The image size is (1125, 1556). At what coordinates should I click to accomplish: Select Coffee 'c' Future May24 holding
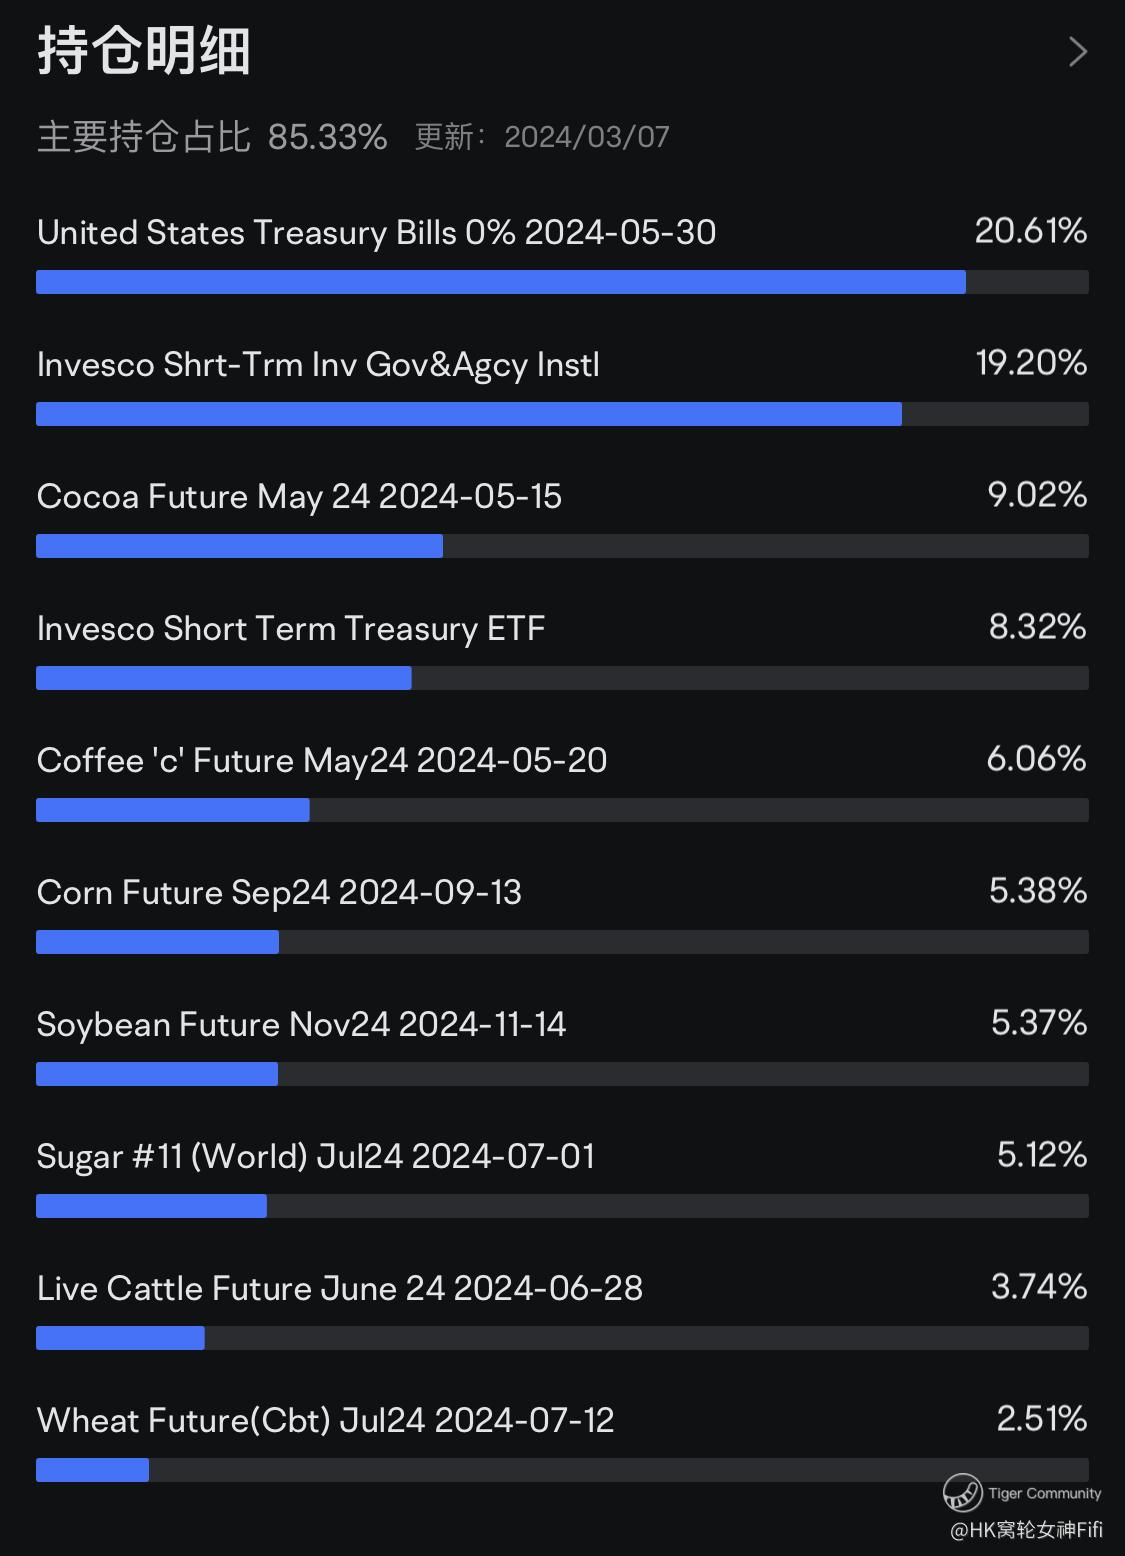(322, 761)
